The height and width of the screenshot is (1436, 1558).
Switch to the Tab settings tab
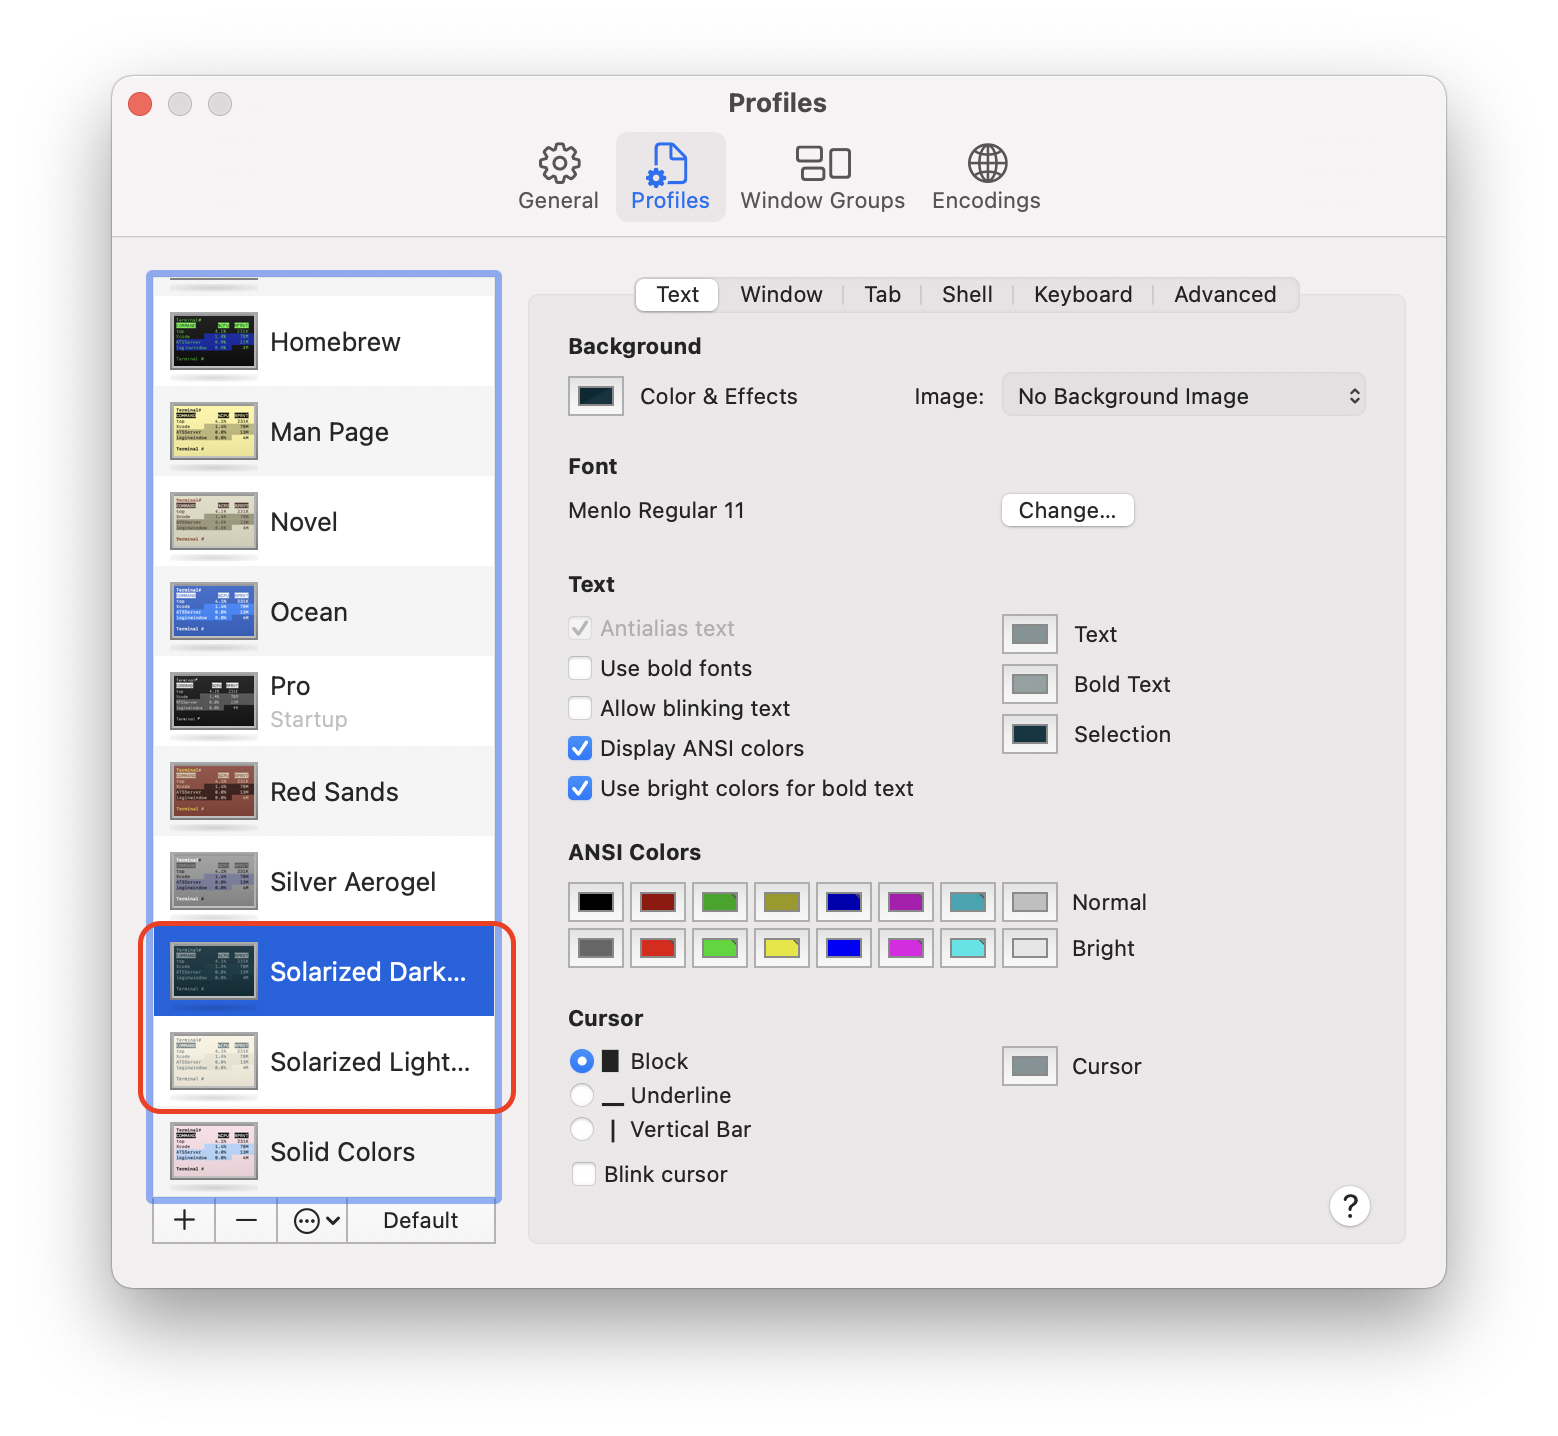coord(882,294)
